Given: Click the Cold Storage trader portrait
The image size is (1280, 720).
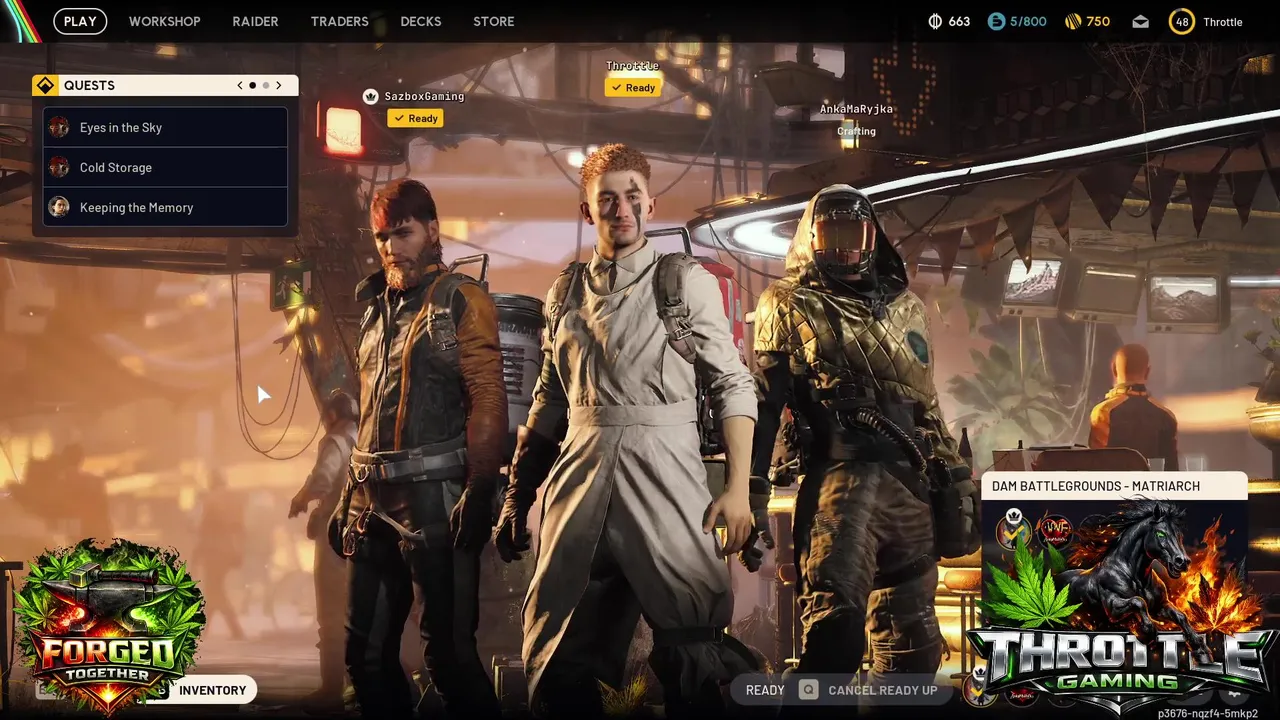Looking at the screenshot, I should click(59, 167).
